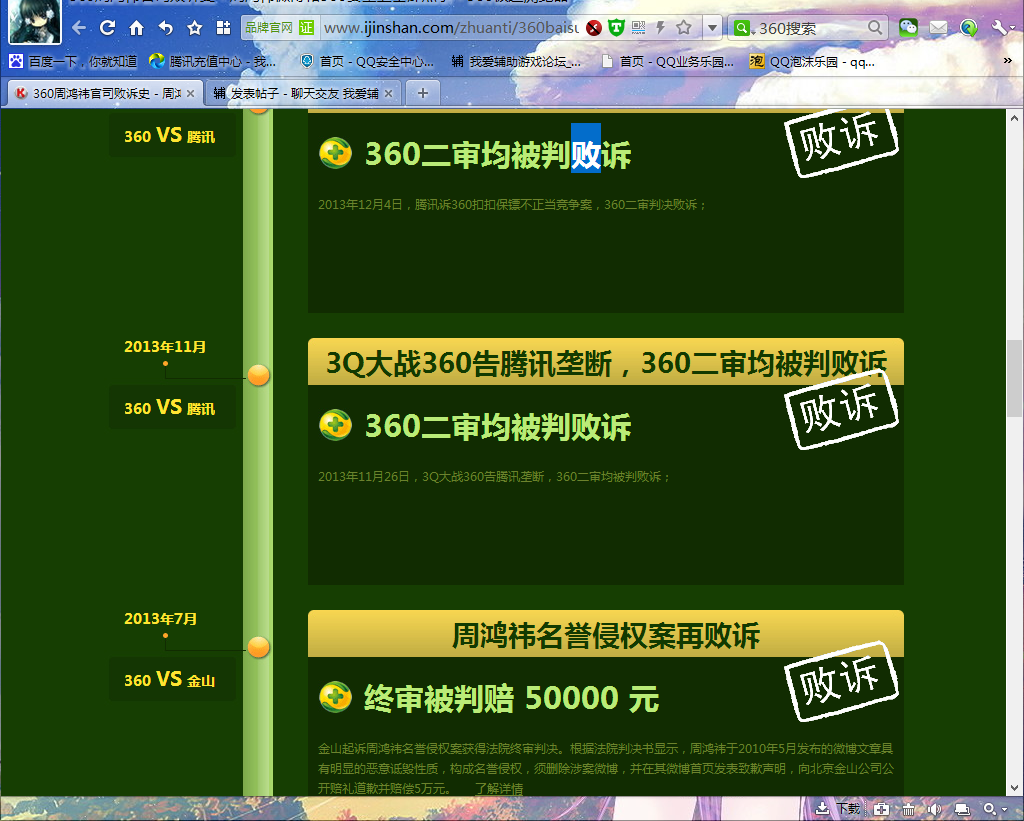Screen dimensions: 1024x821
Task: Click the 2013年12月4日 description text
Action: point(512,204)
